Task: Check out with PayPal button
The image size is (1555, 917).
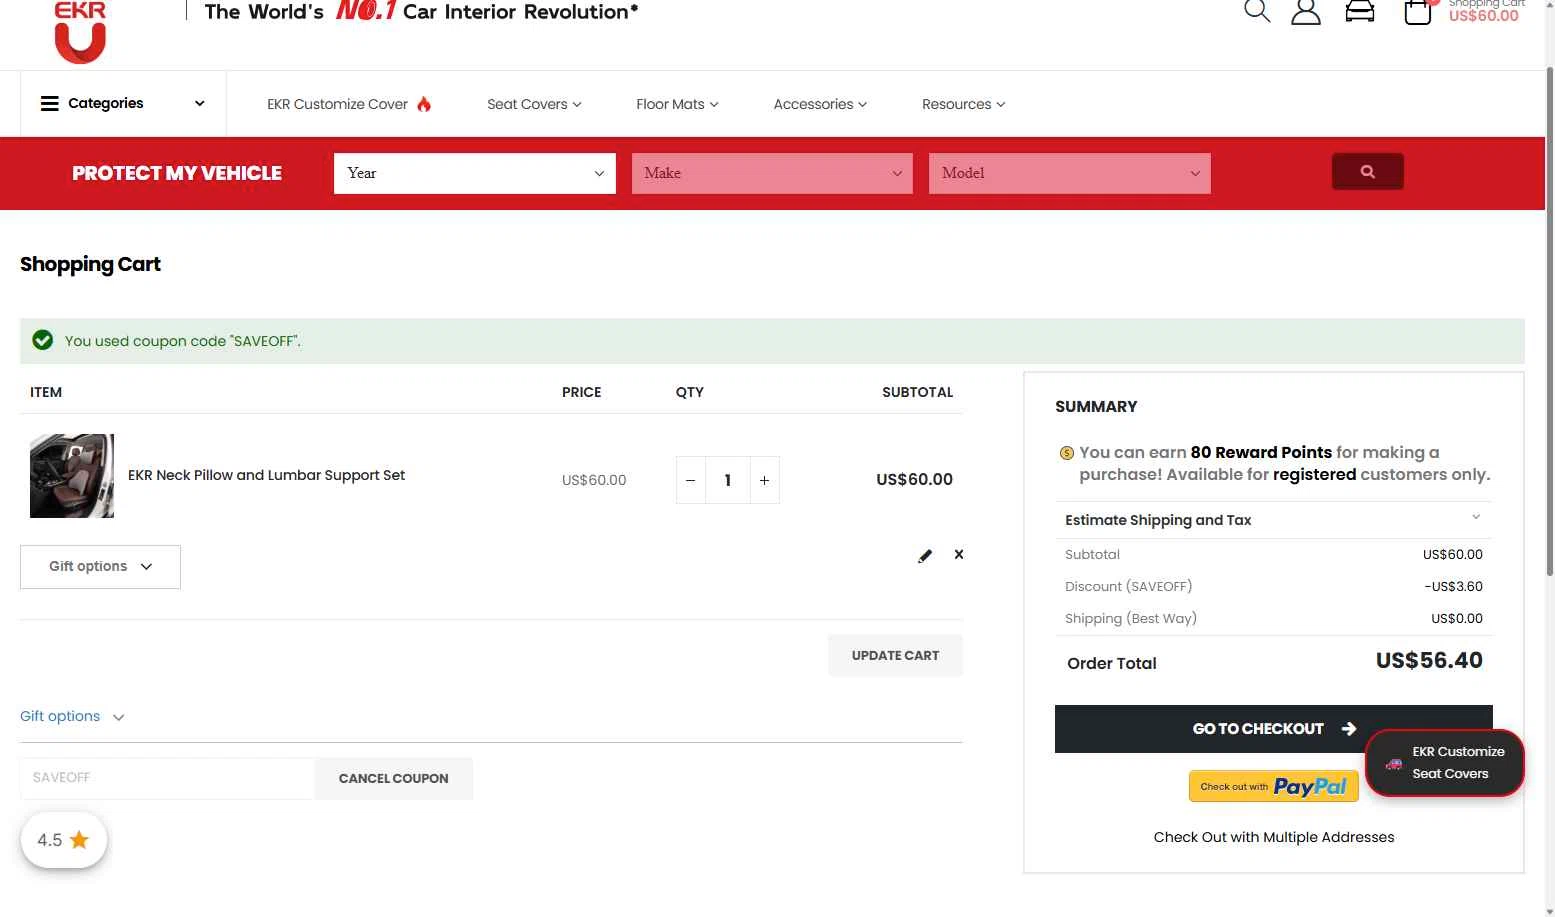Action: 1273,786
